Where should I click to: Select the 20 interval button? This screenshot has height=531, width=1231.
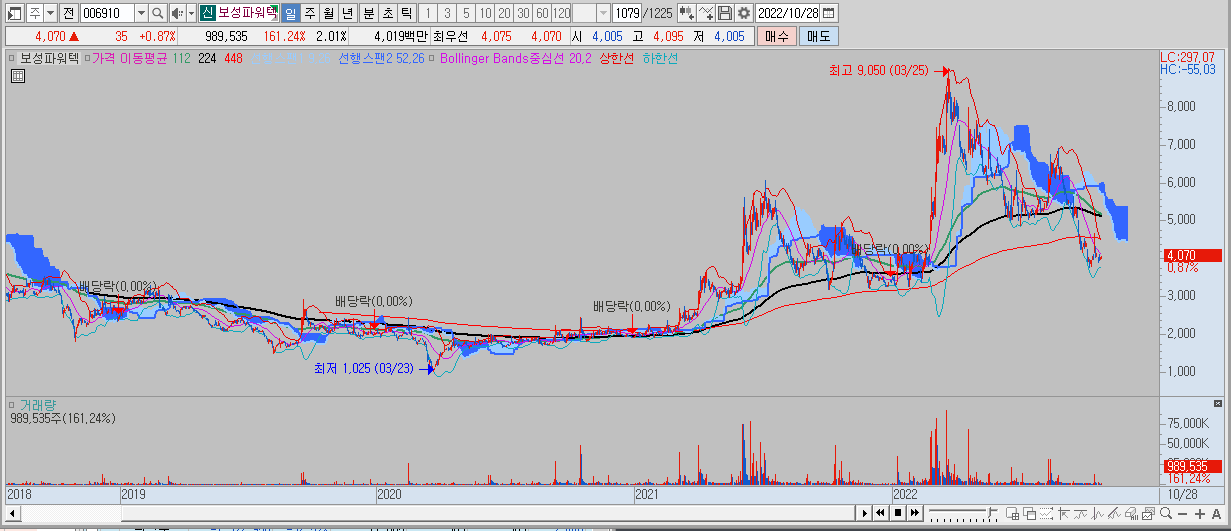pos(503,13)
